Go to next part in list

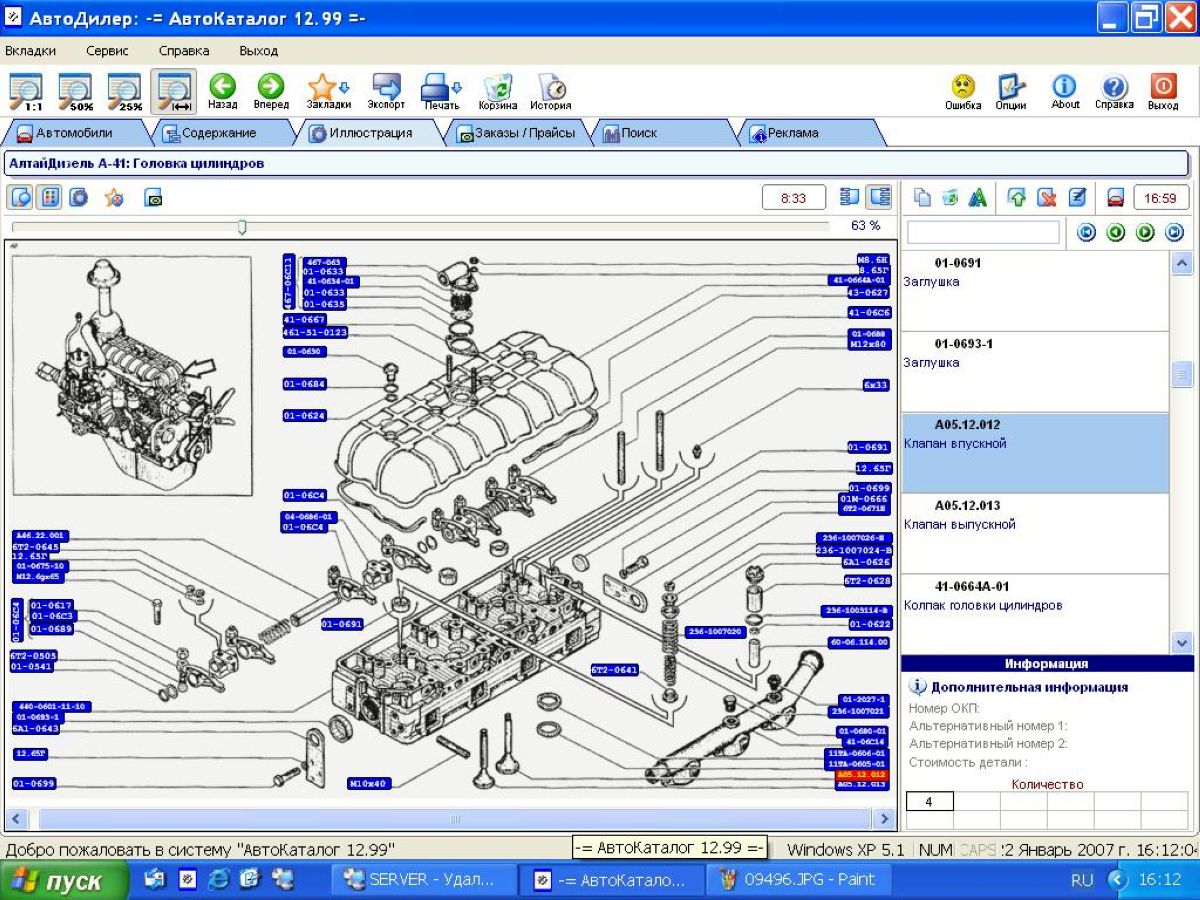pos(1145,233)
